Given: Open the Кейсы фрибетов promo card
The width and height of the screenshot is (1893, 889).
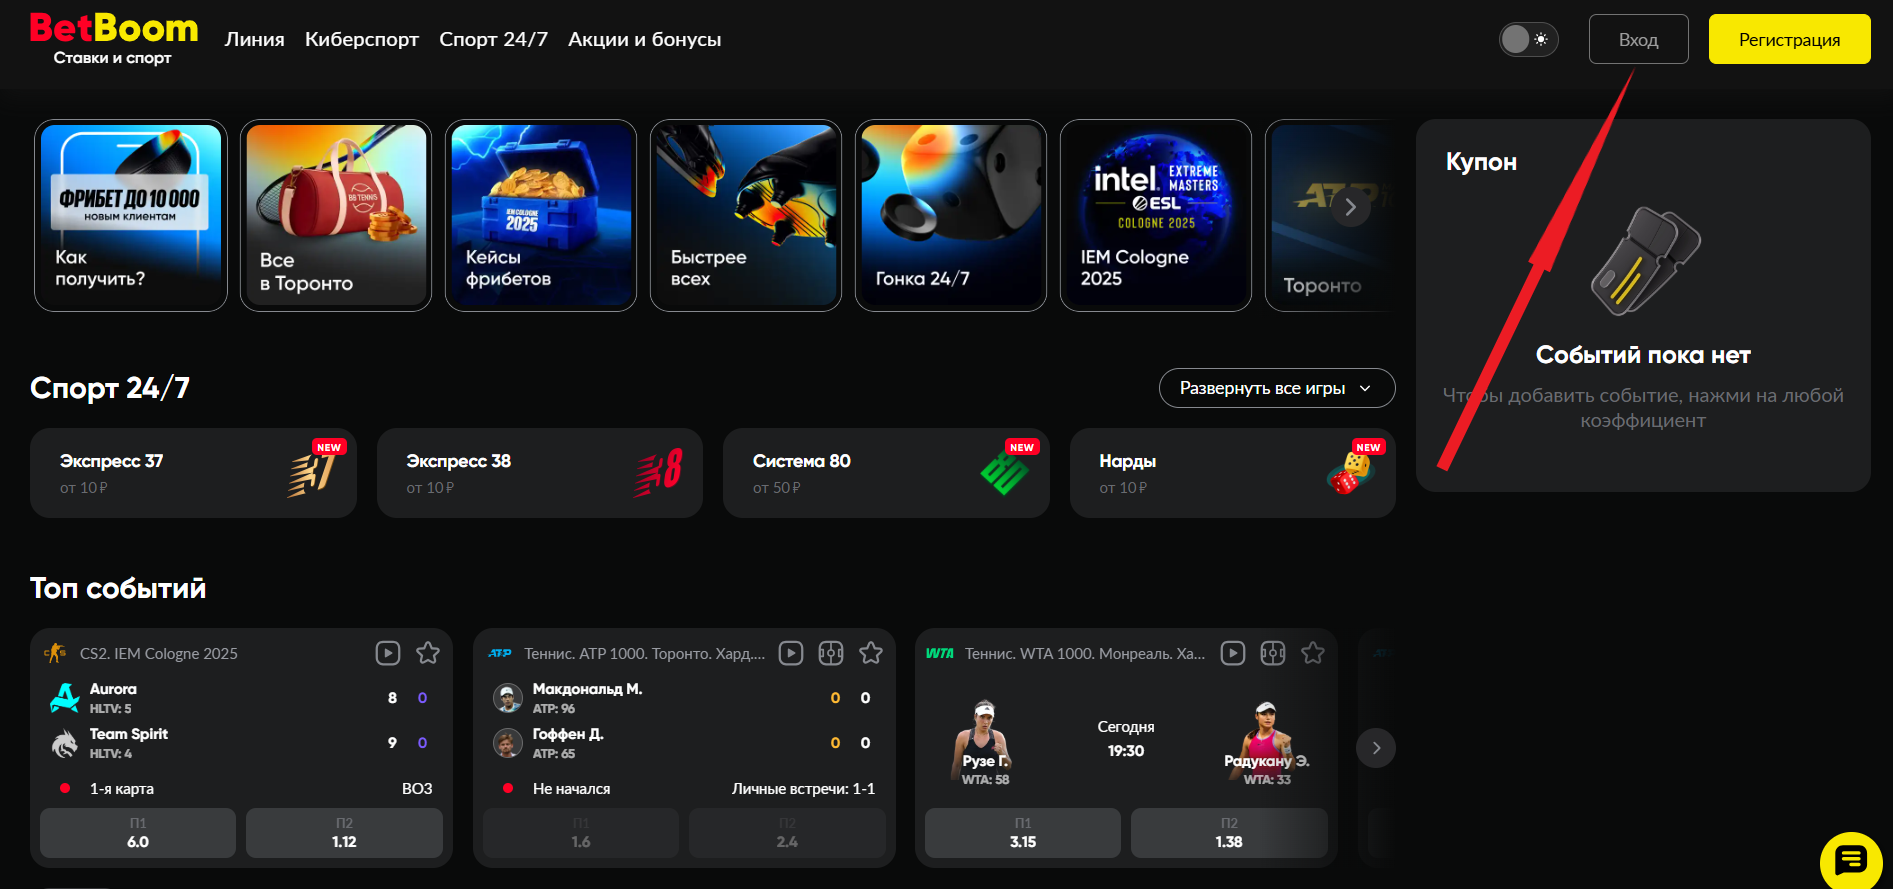Looking at the screenshot, I should point(541,215).
